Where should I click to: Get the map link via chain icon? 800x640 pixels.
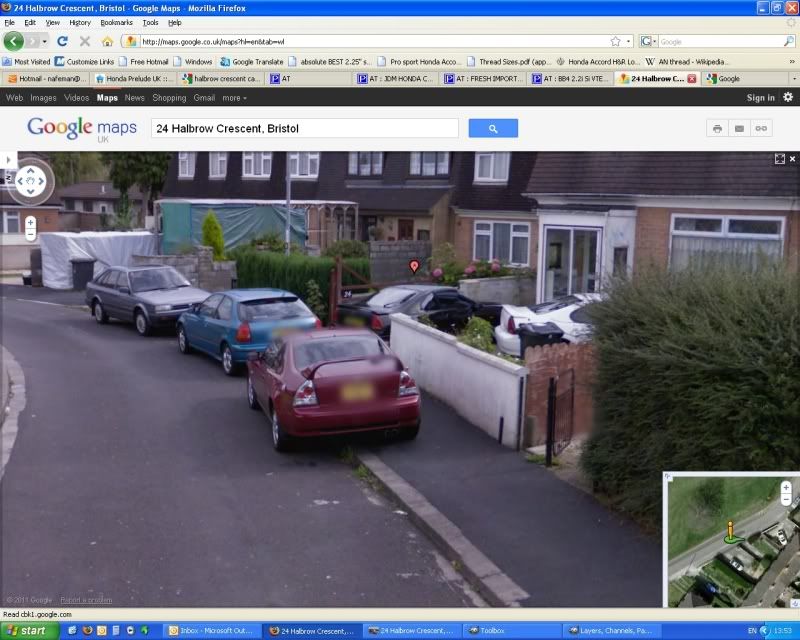click(x=761, y=129)
